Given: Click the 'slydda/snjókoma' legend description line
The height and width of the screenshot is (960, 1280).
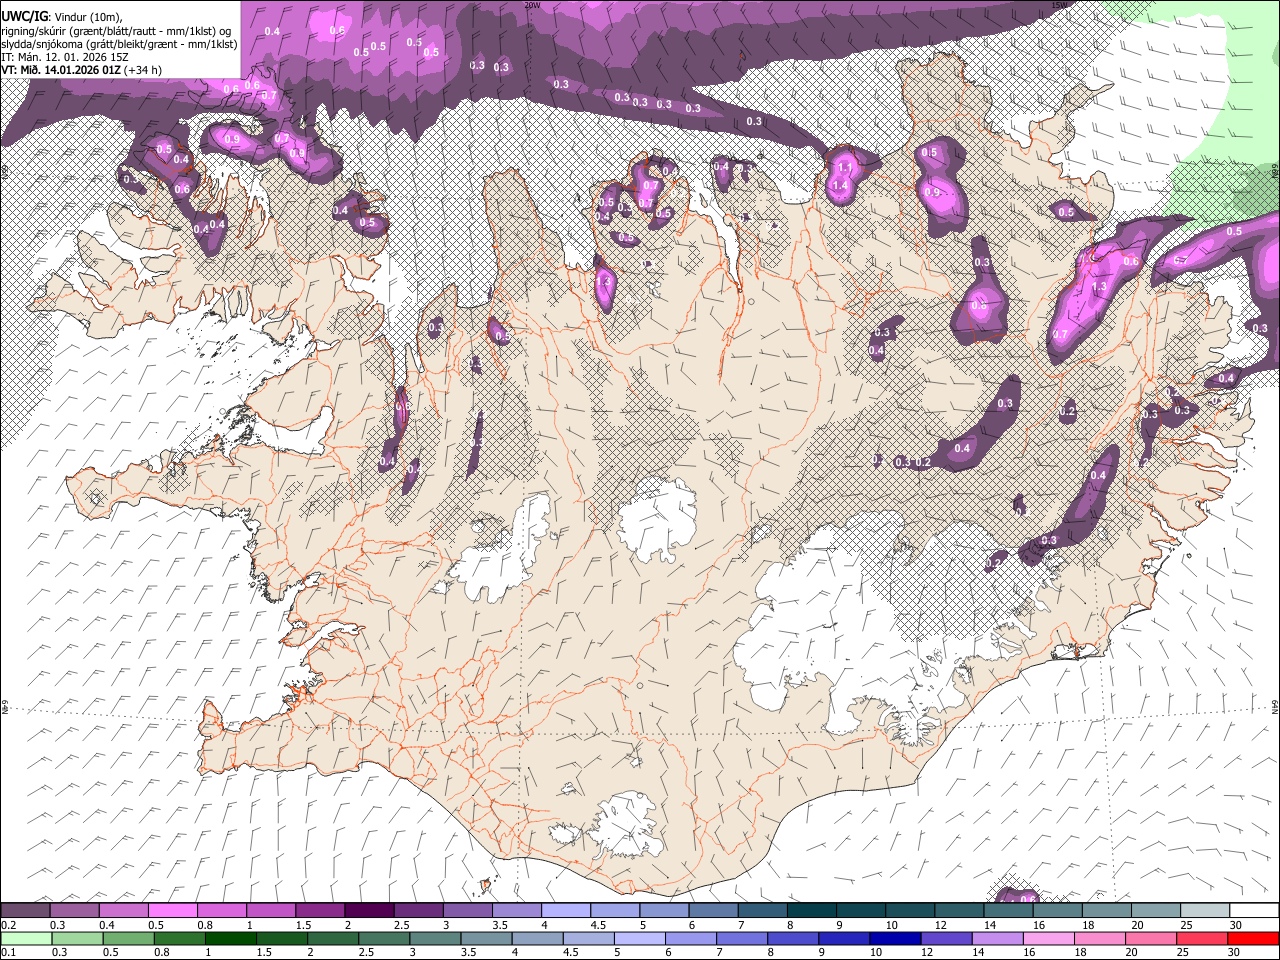Looking at the screenshot, I should (x=119, y=44).
